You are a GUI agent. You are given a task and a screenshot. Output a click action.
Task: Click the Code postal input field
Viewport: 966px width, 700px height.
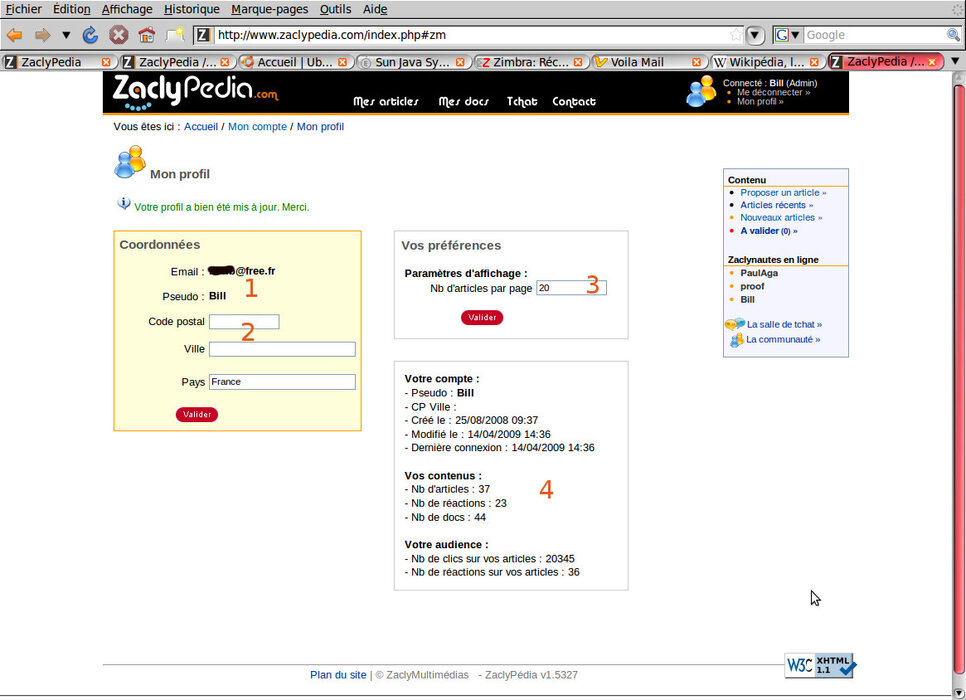[244, 322]
